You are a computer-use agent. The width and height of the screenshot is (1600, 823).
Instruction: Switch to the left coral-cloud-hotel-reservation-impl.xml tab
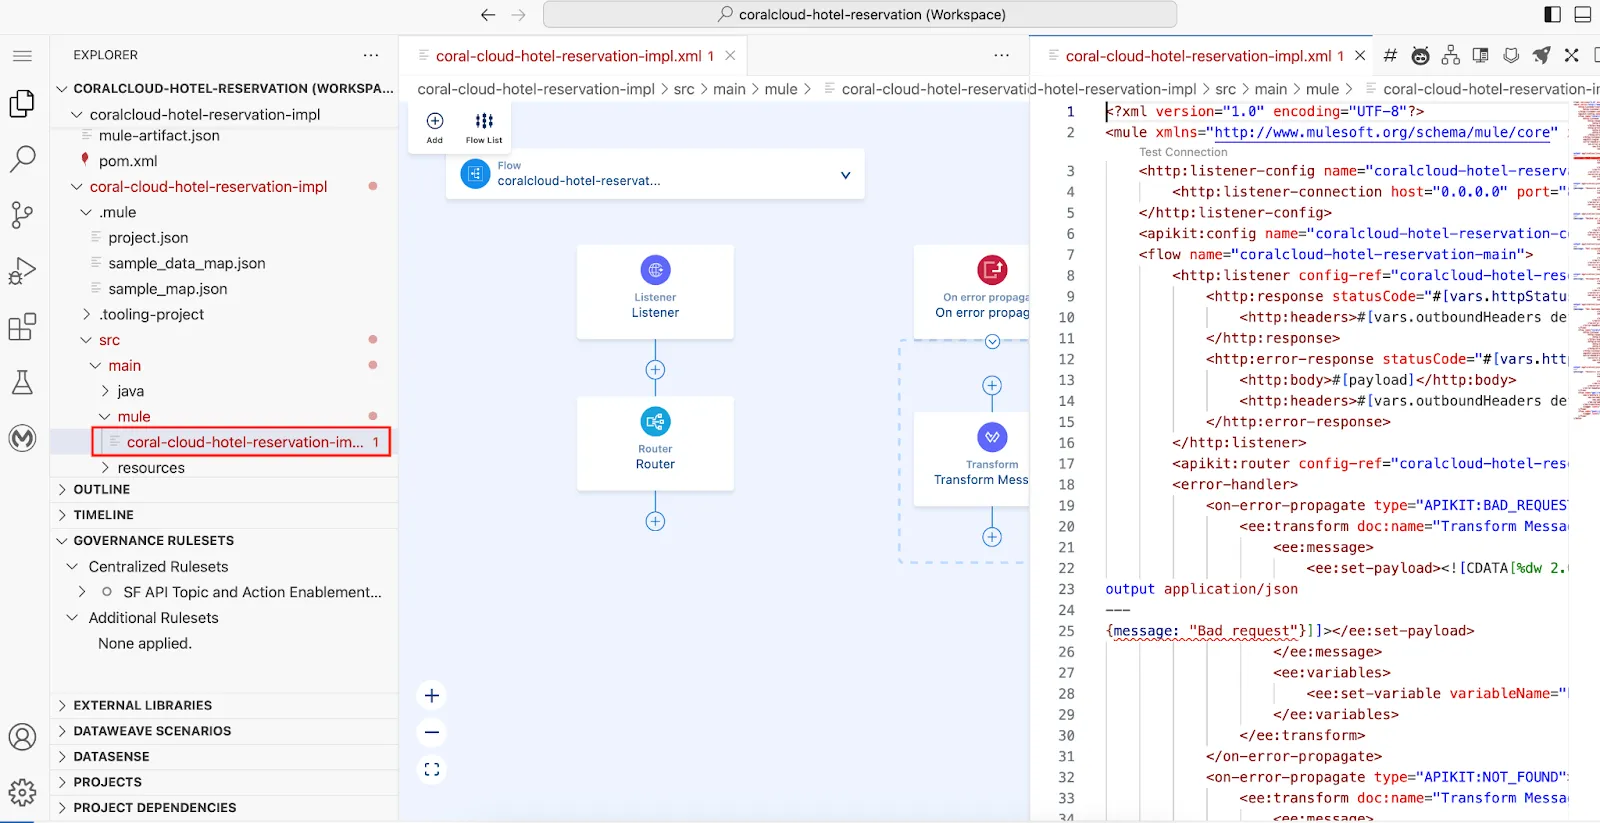pos(568,56)
